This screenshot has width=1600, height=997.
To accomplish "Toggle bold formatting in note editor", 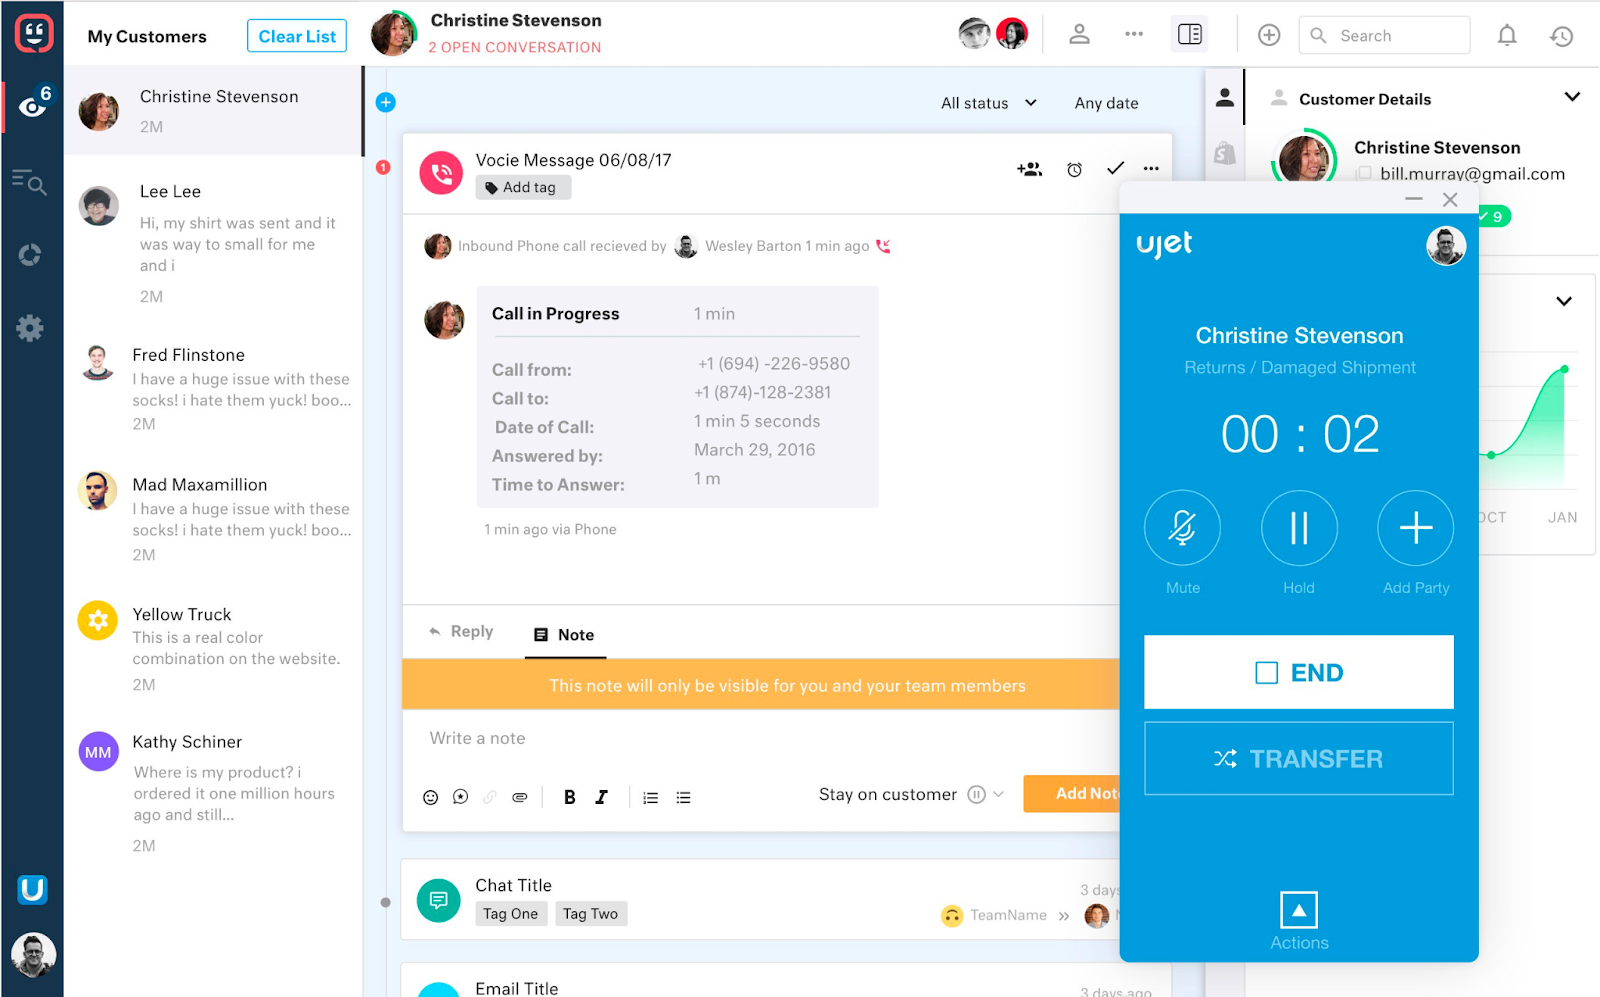I will coord(569,797).
